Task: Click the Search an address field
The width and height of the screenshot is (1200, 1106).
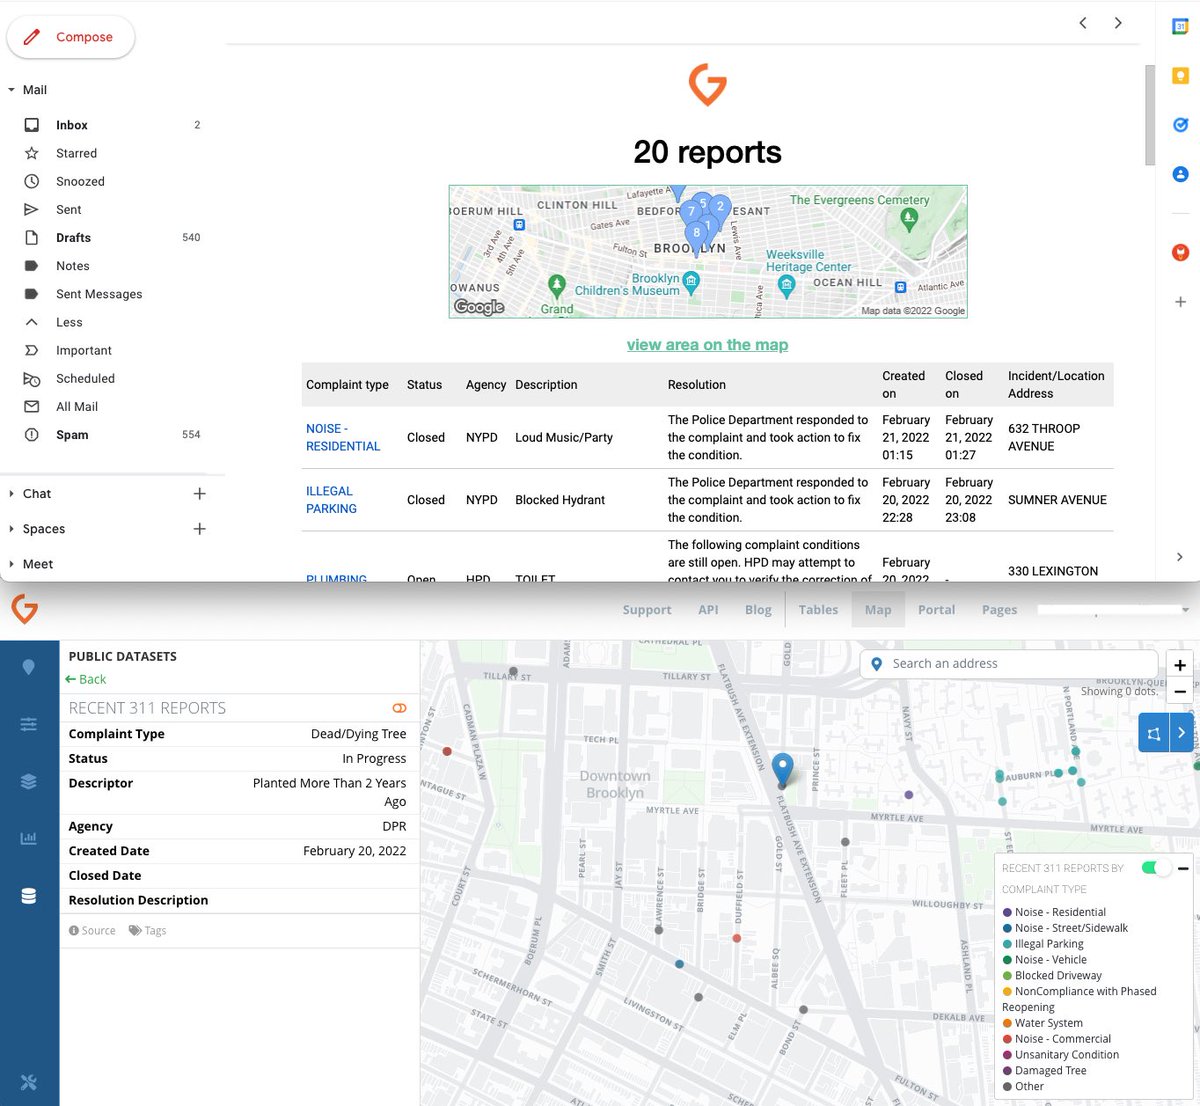Action: (1009, 664)
